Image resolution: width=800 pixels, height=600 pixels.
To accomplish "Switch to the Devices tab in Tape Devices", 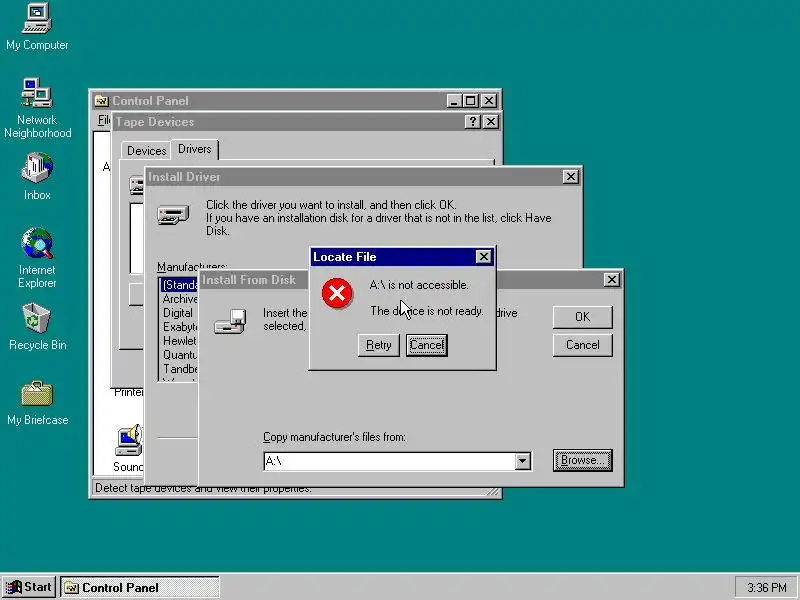I will pyautogui.click(x=146, y=151).
